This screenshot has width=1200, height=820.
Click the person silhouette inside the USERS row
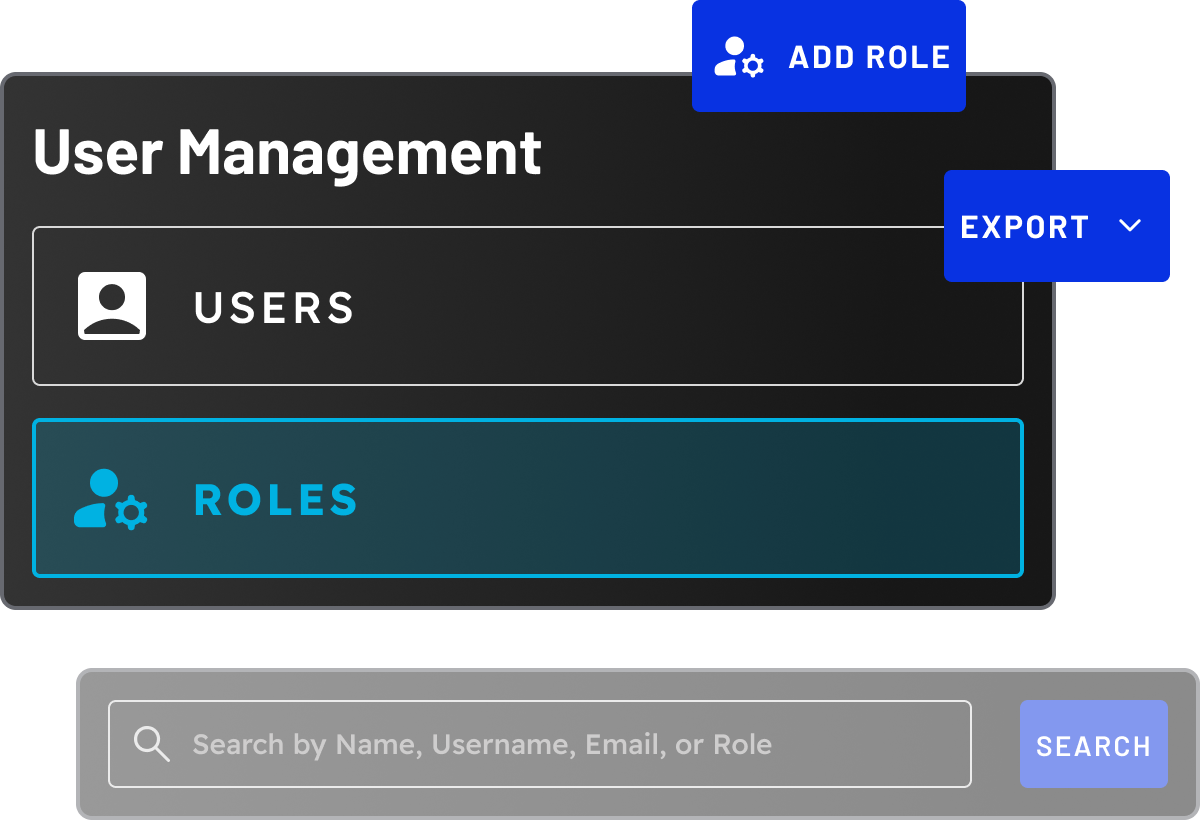112,306
